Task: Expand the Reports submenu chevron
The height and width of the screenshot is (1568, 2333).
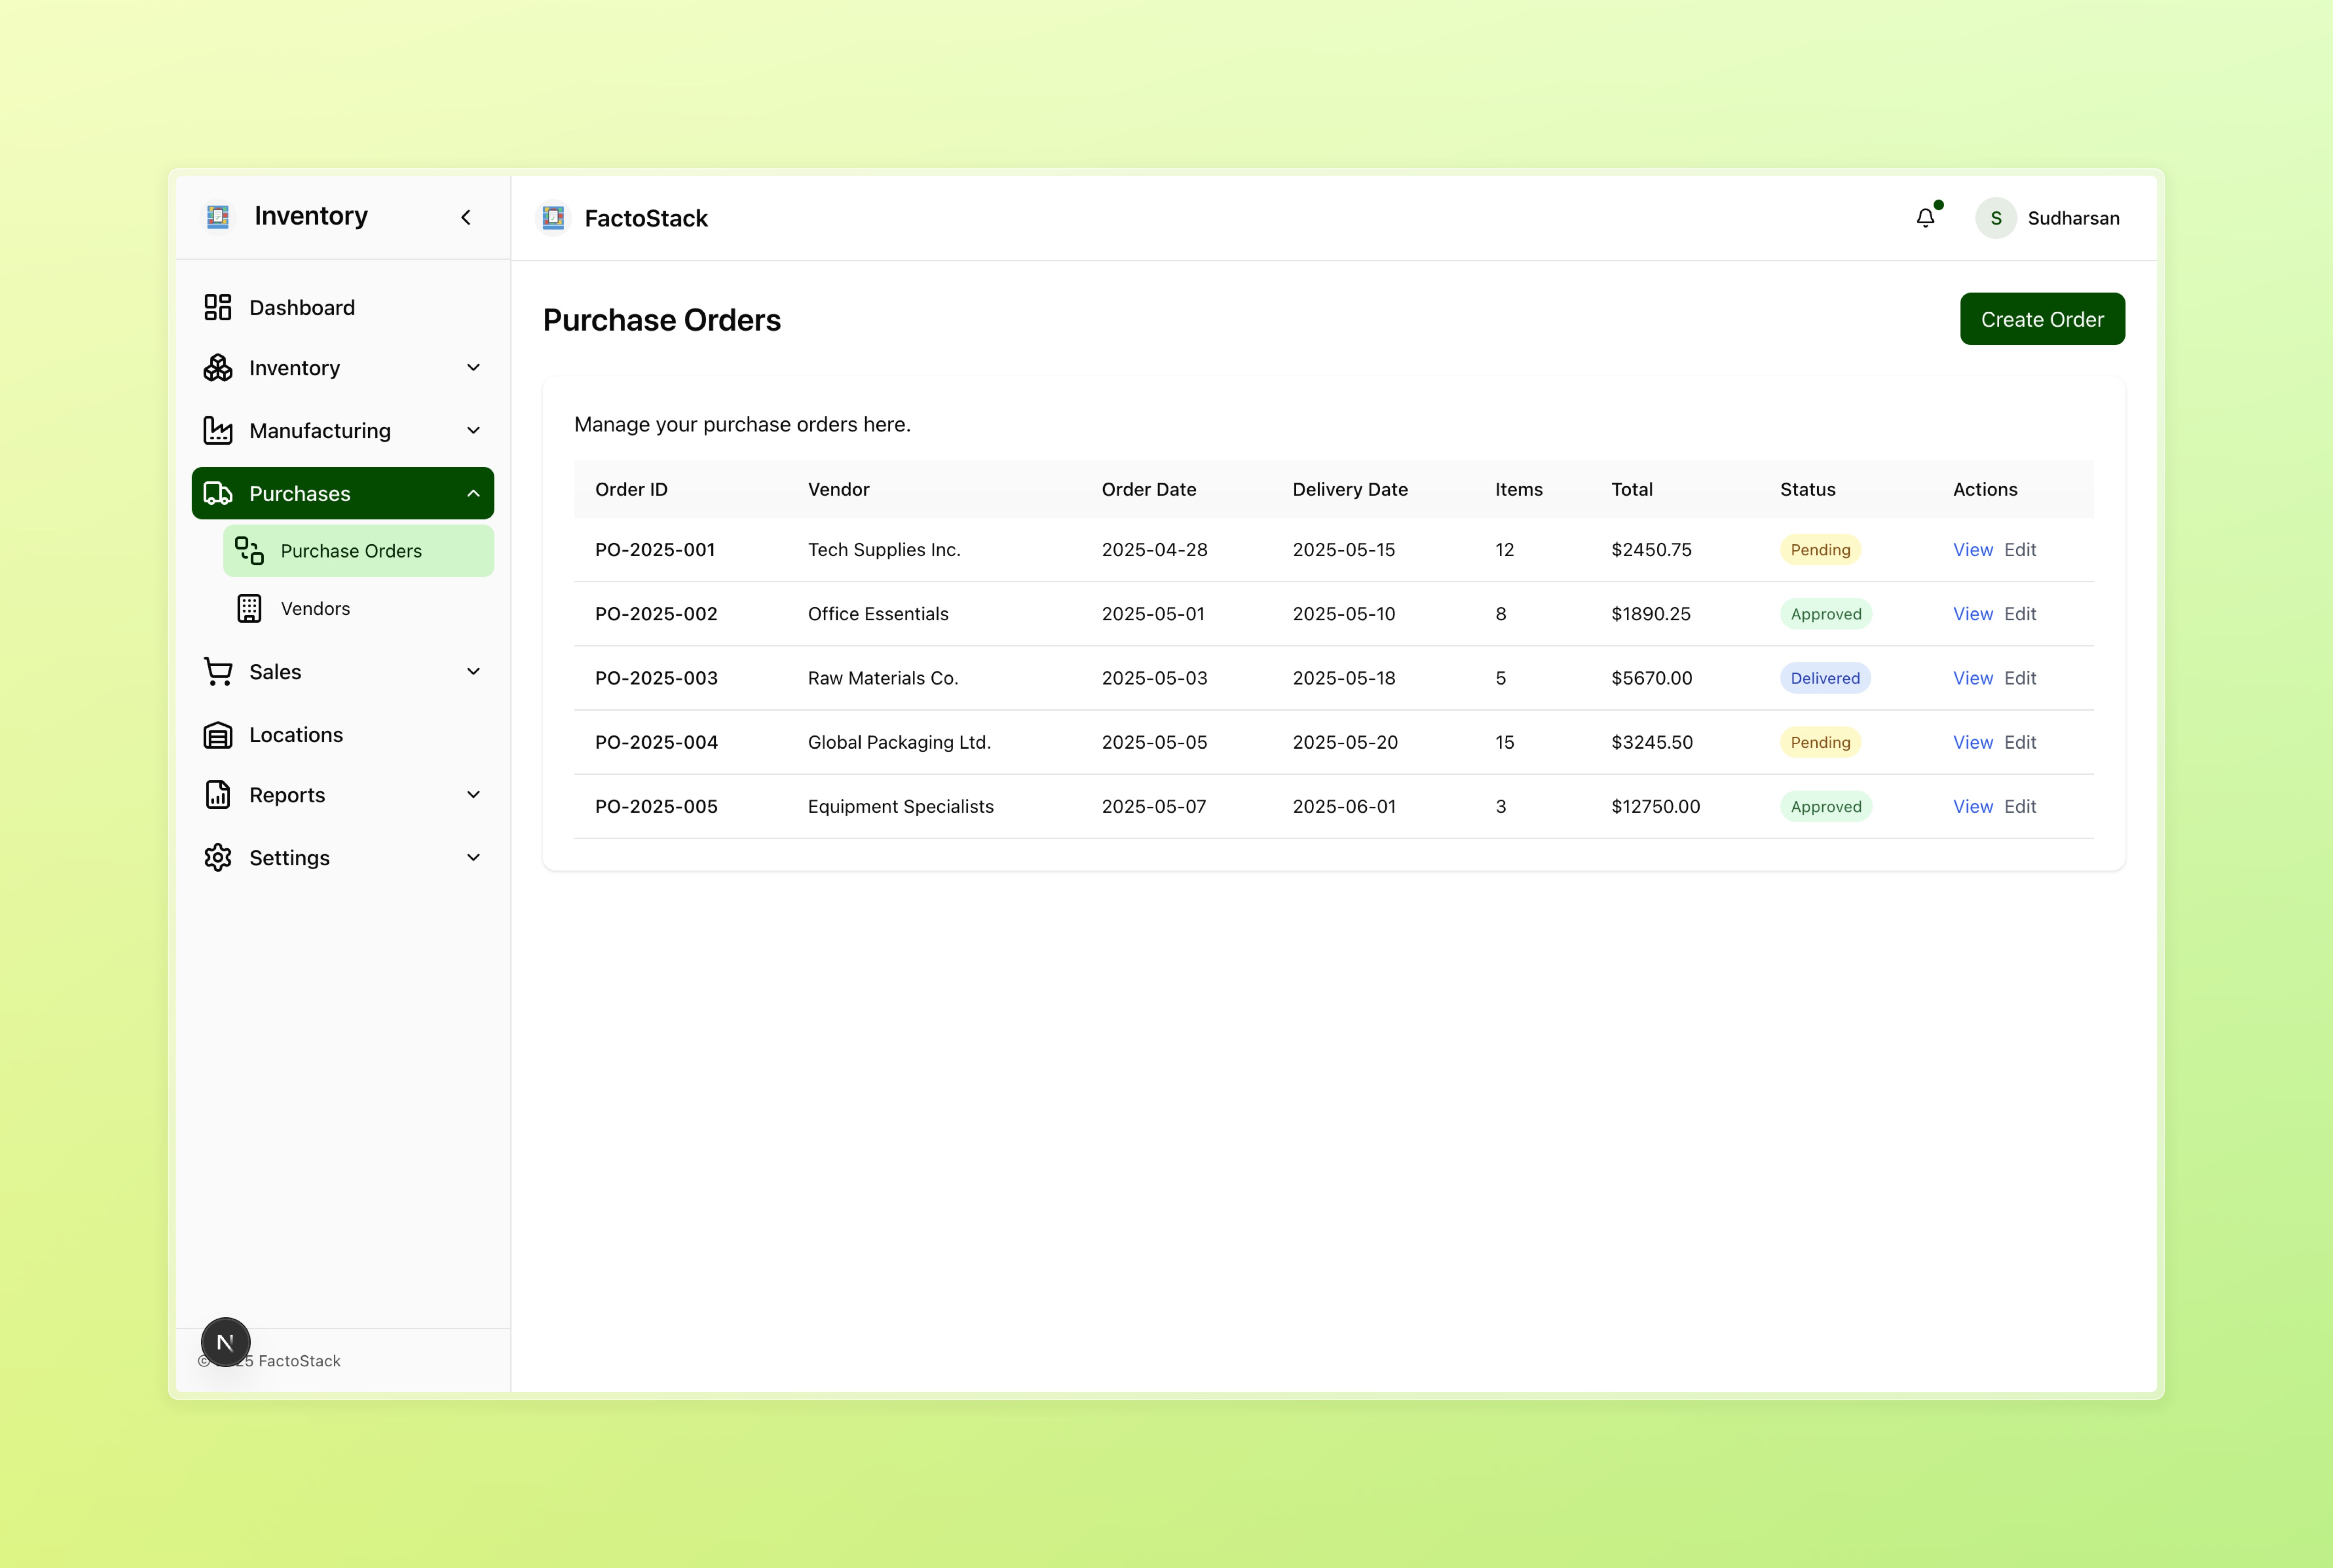Action: pyautogui.click(x=473, y=795)
